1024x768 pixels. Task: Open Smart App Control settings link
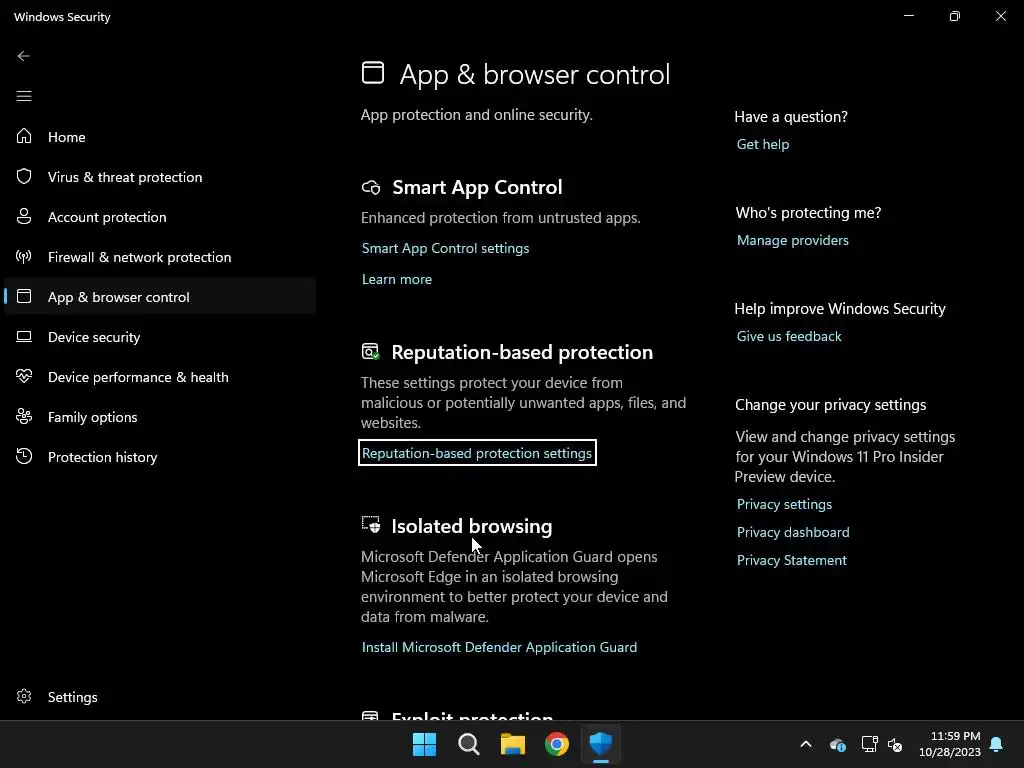click(445, 248)
